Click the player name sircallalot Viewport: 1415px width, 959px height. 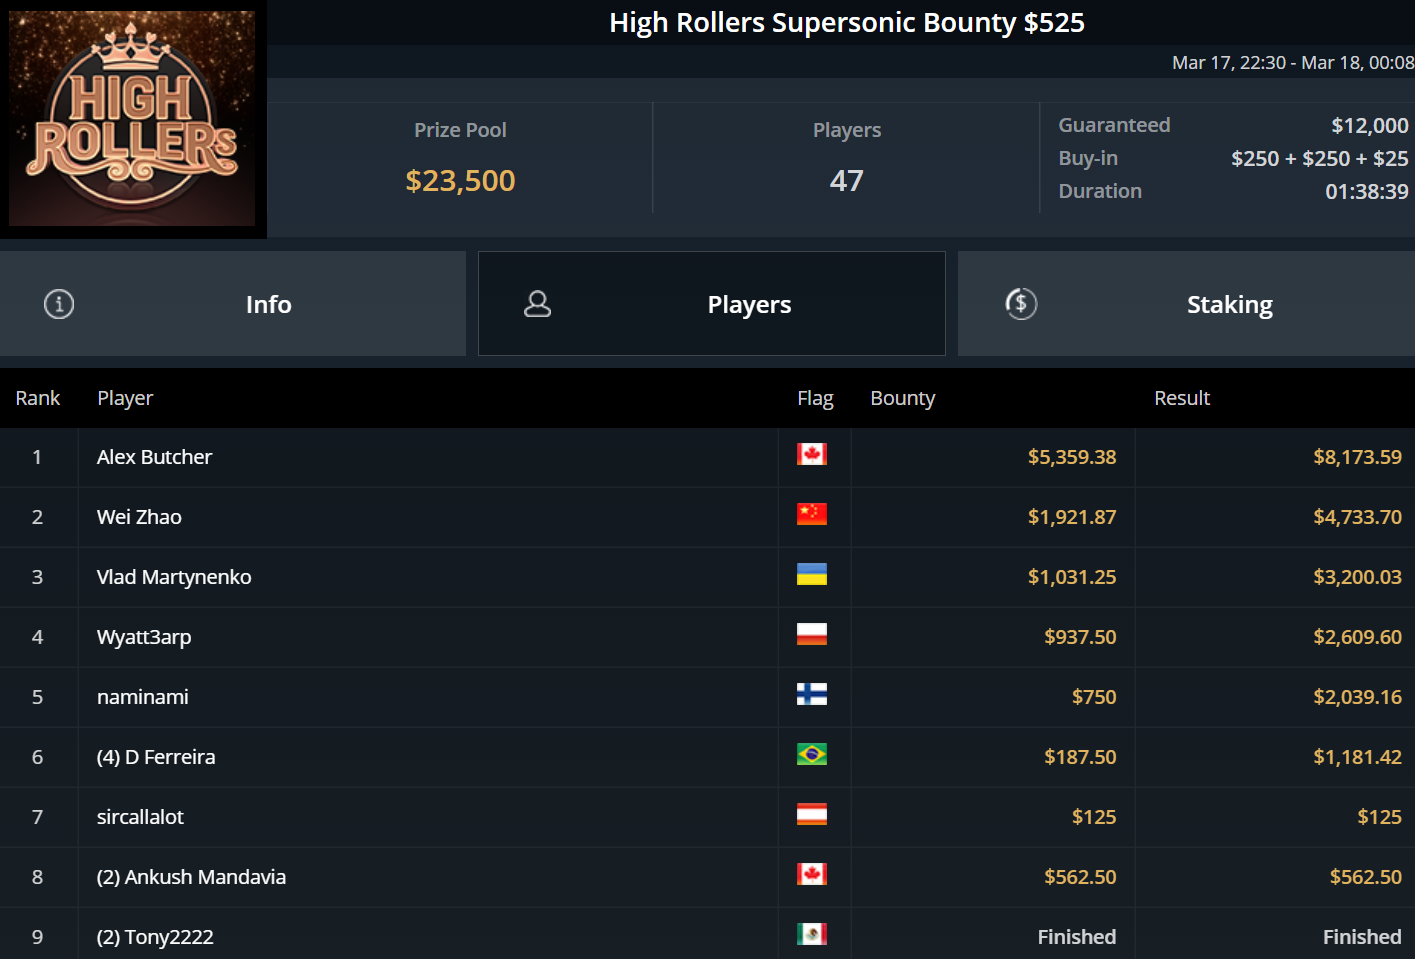tap(140, 817)
